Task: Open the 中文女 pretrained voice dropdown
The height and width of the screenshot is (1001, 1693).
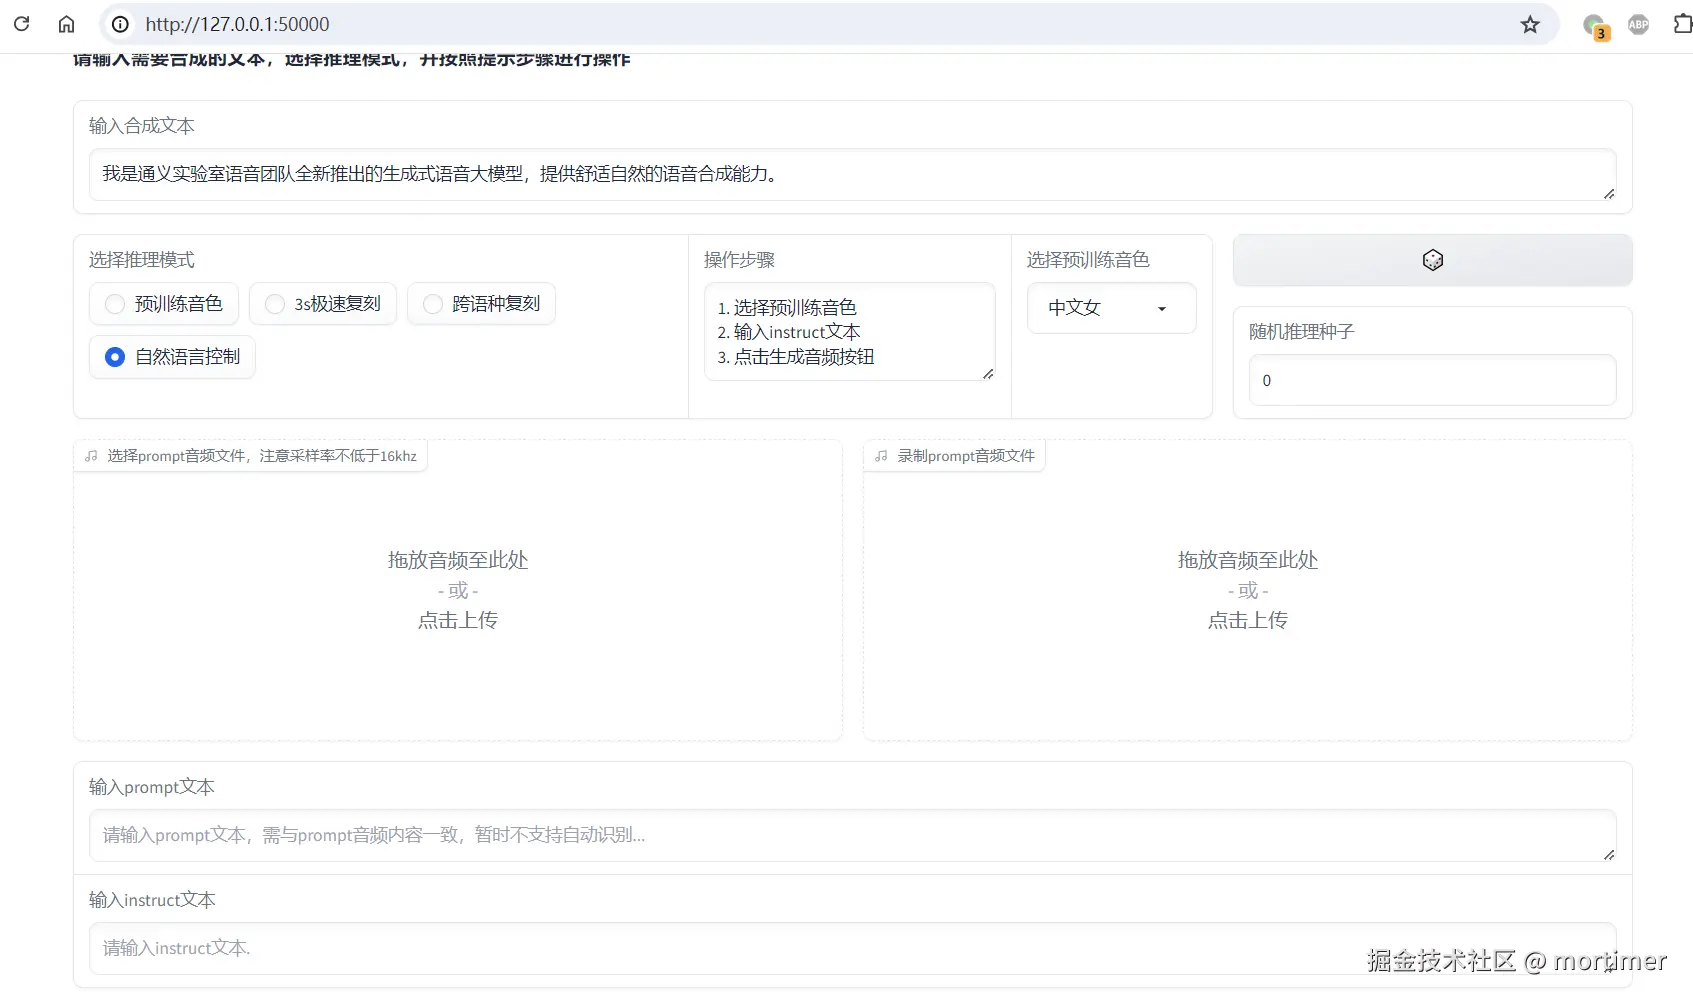Action: (1111, 308)
